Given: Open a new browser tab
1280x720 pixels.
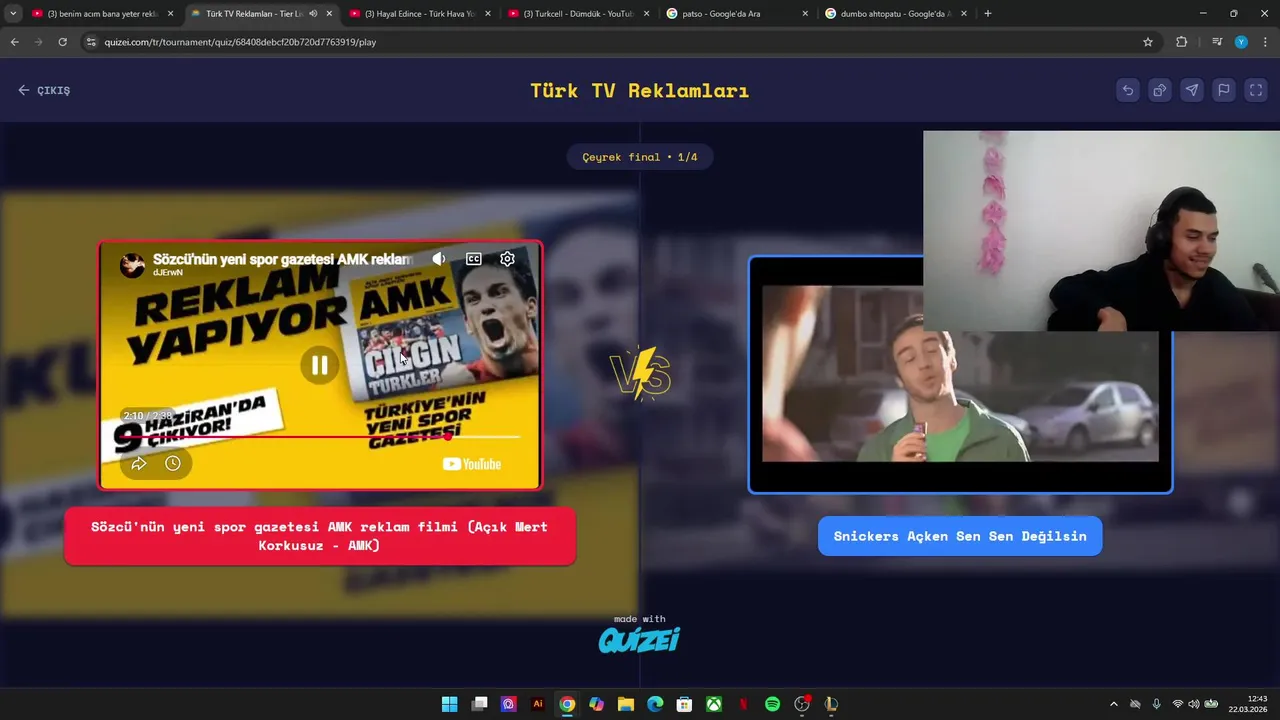Looking at the screenshot, I should tap(988, 14).
